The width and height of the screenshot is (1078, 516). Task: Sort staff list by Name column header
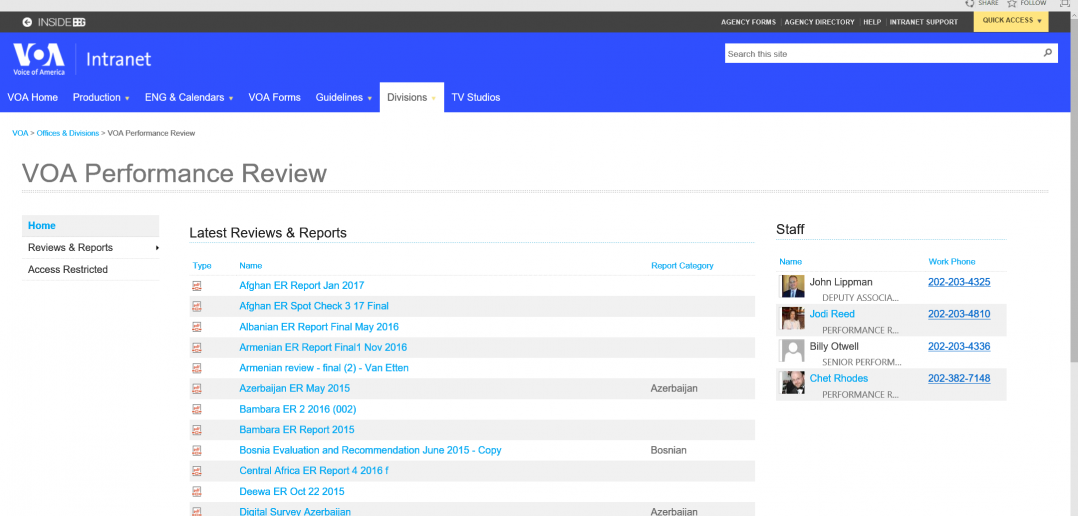point(790,262)
